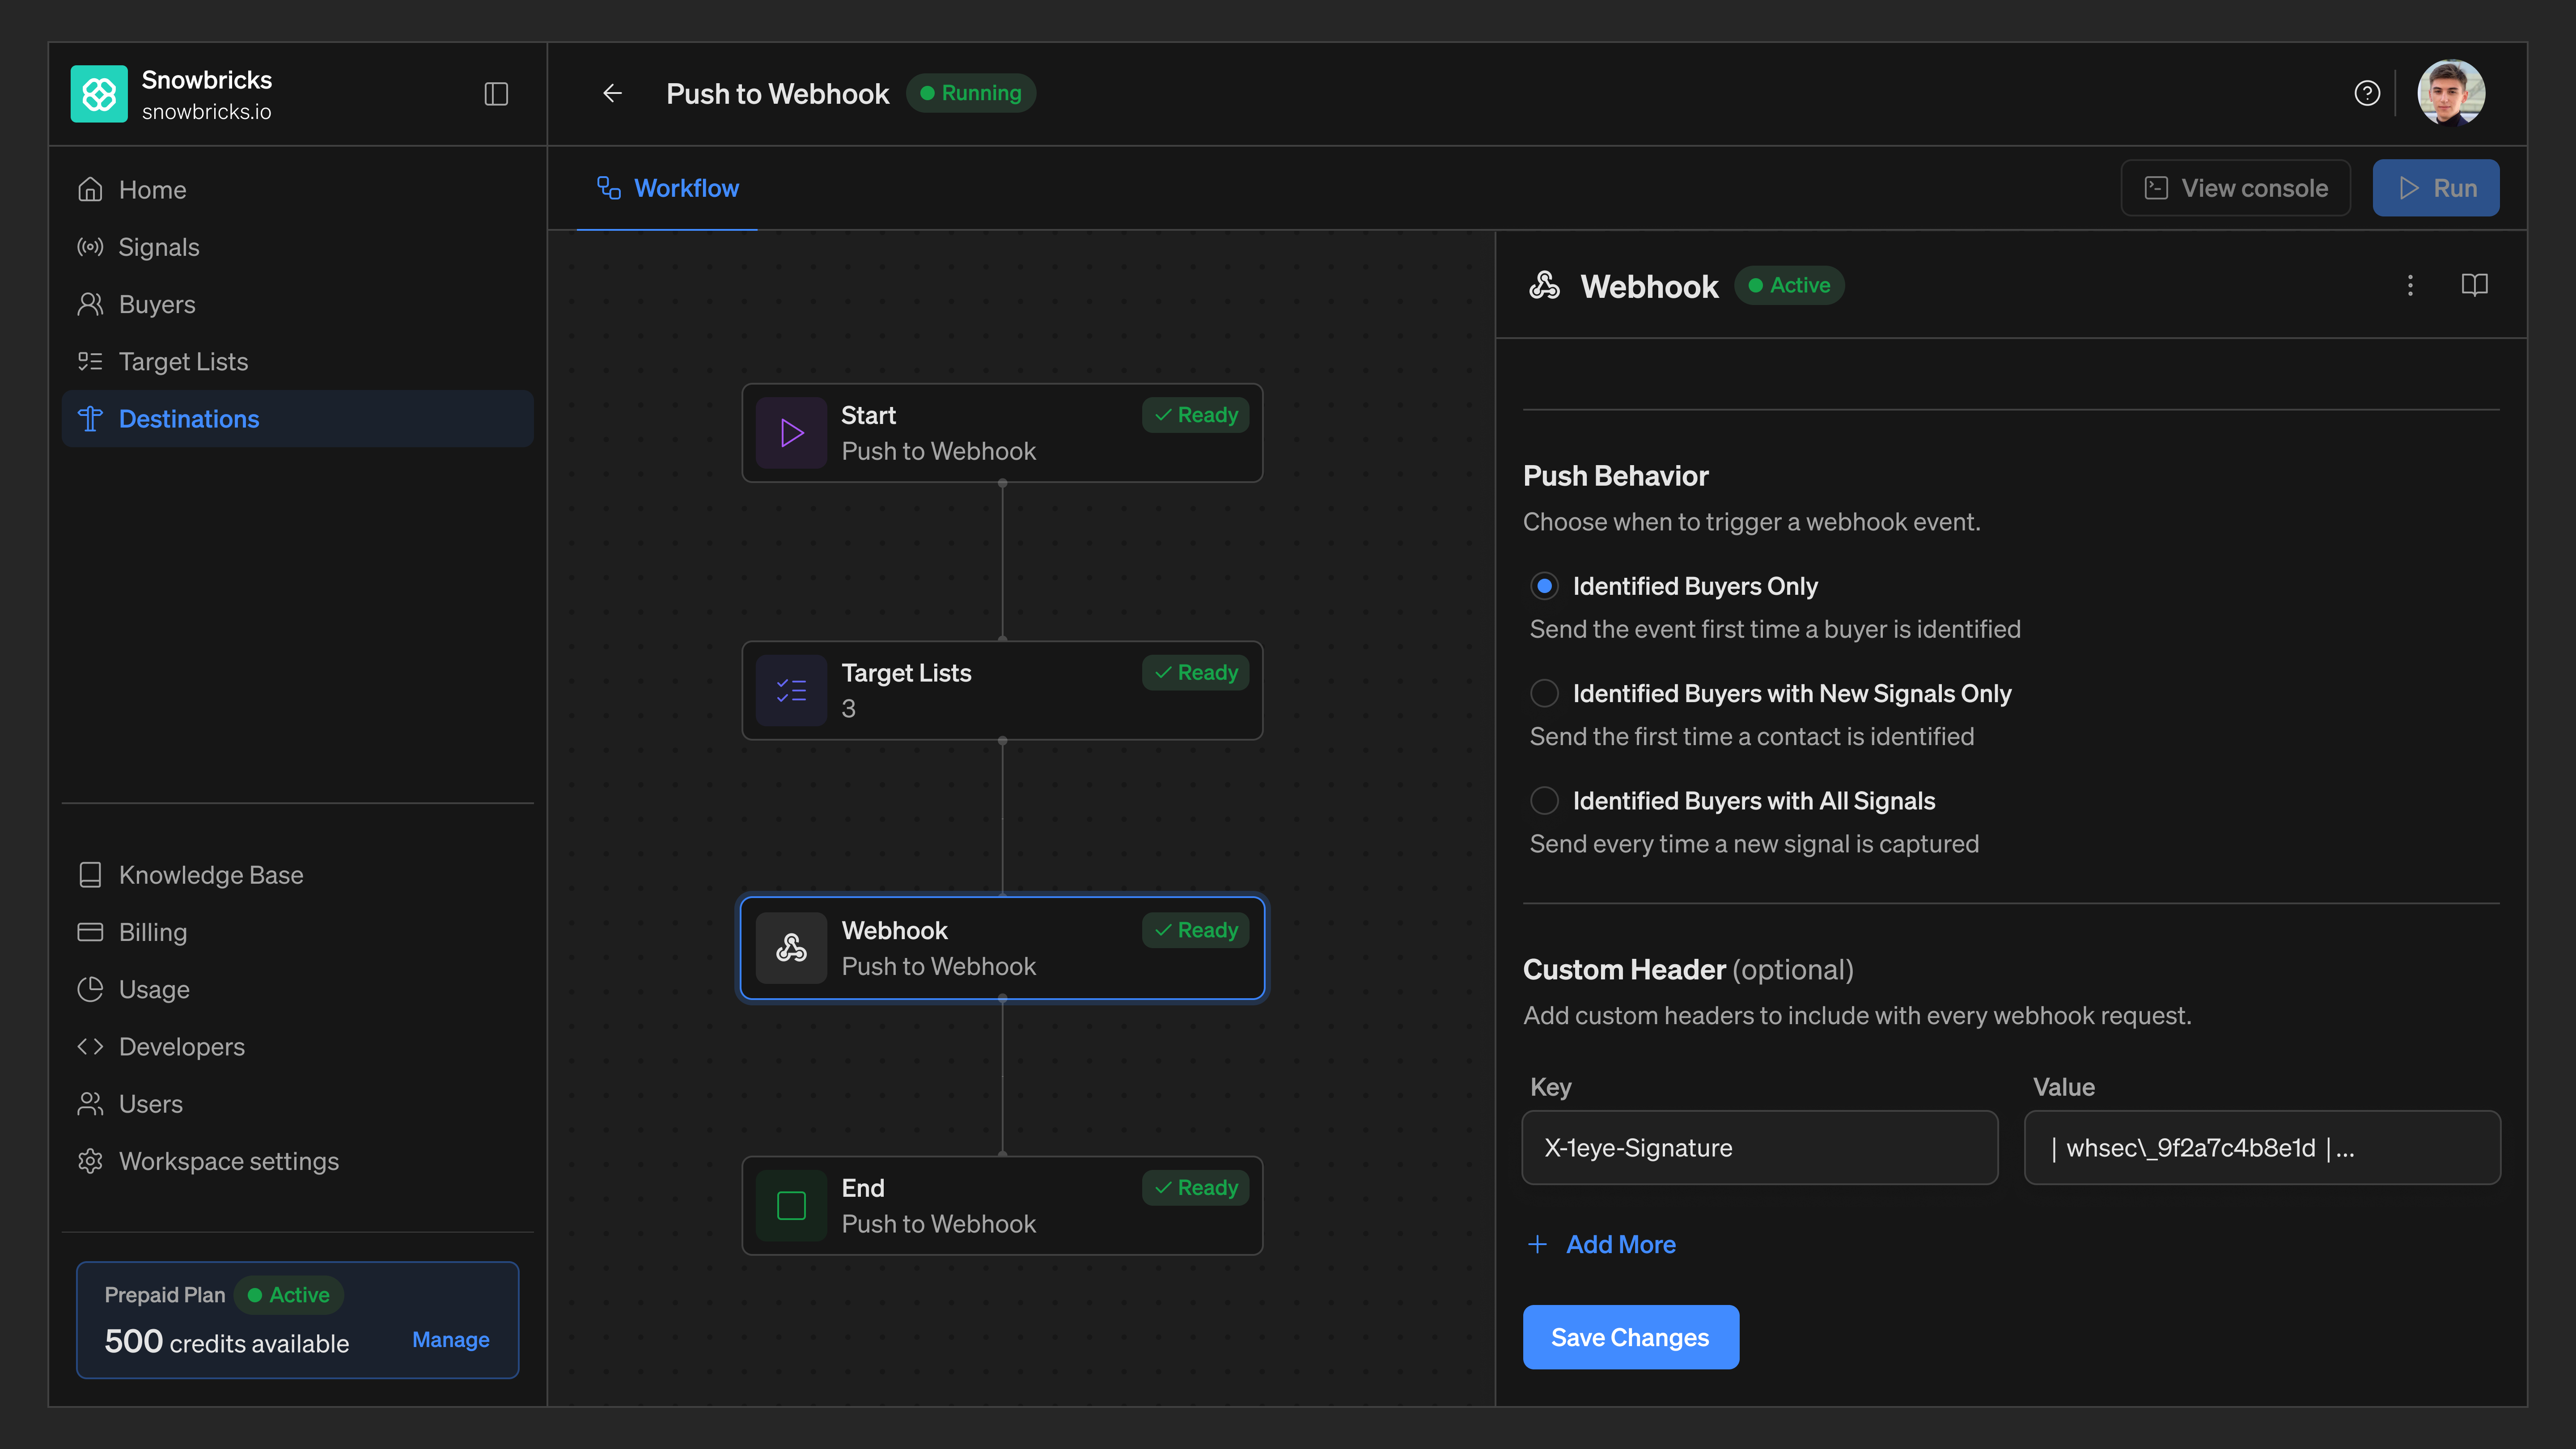Open the docs book icon in Webhook panel
This screenshot has width=2576, height=1449.
click(2474, 285)
